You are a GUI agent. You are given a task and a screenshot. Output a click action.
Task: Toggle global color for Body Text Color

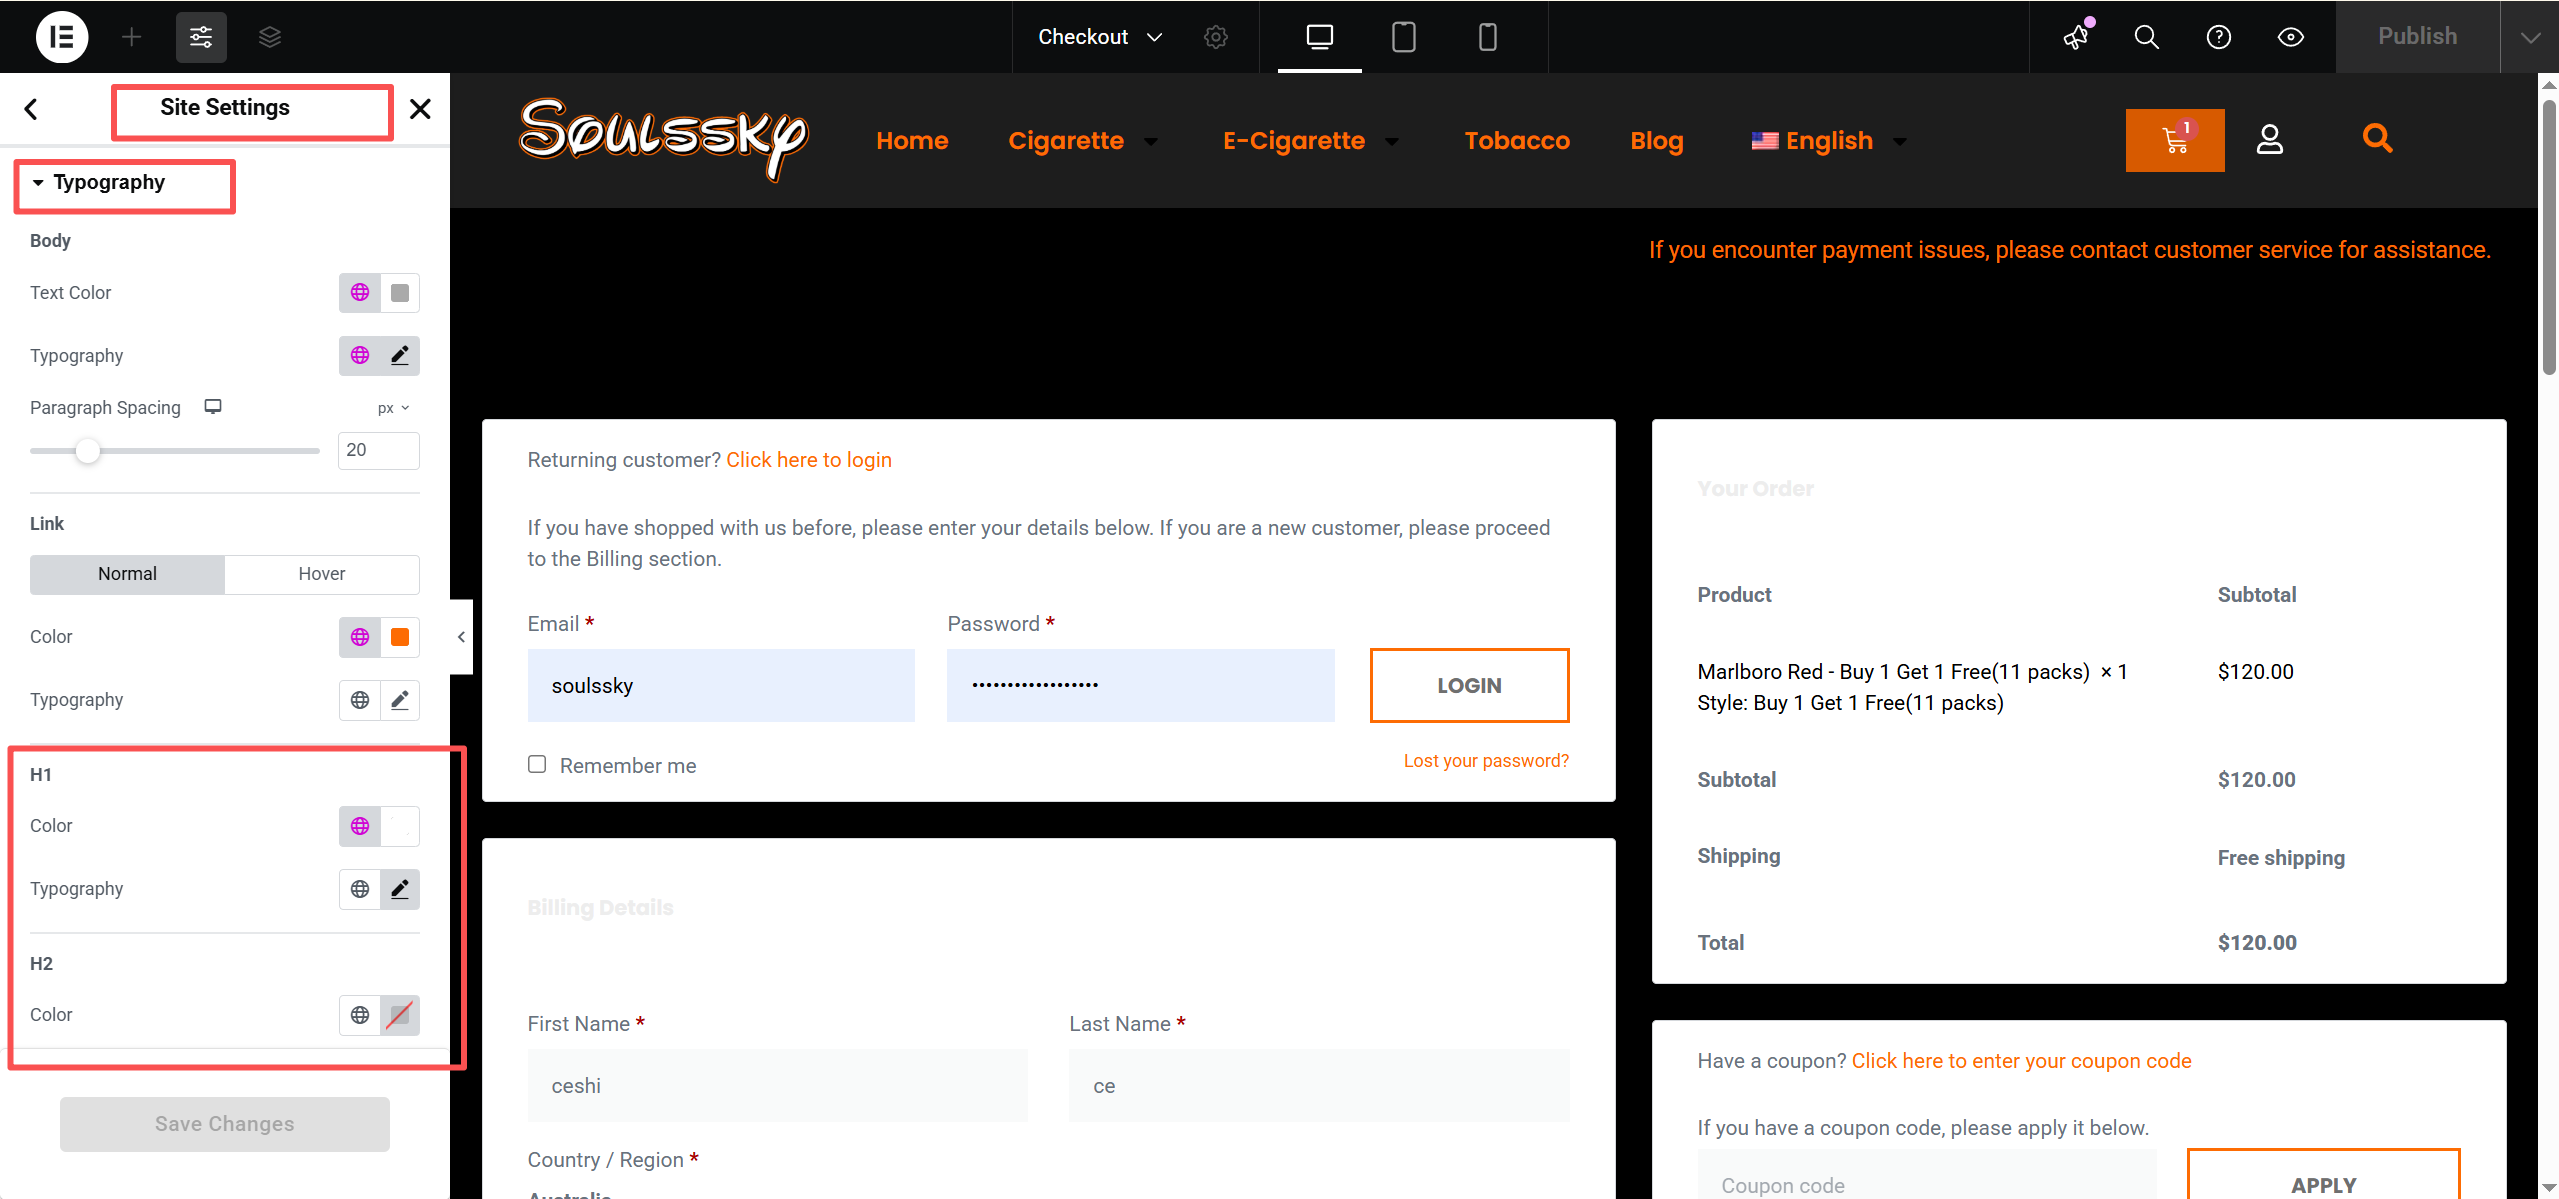coord(360,293)
